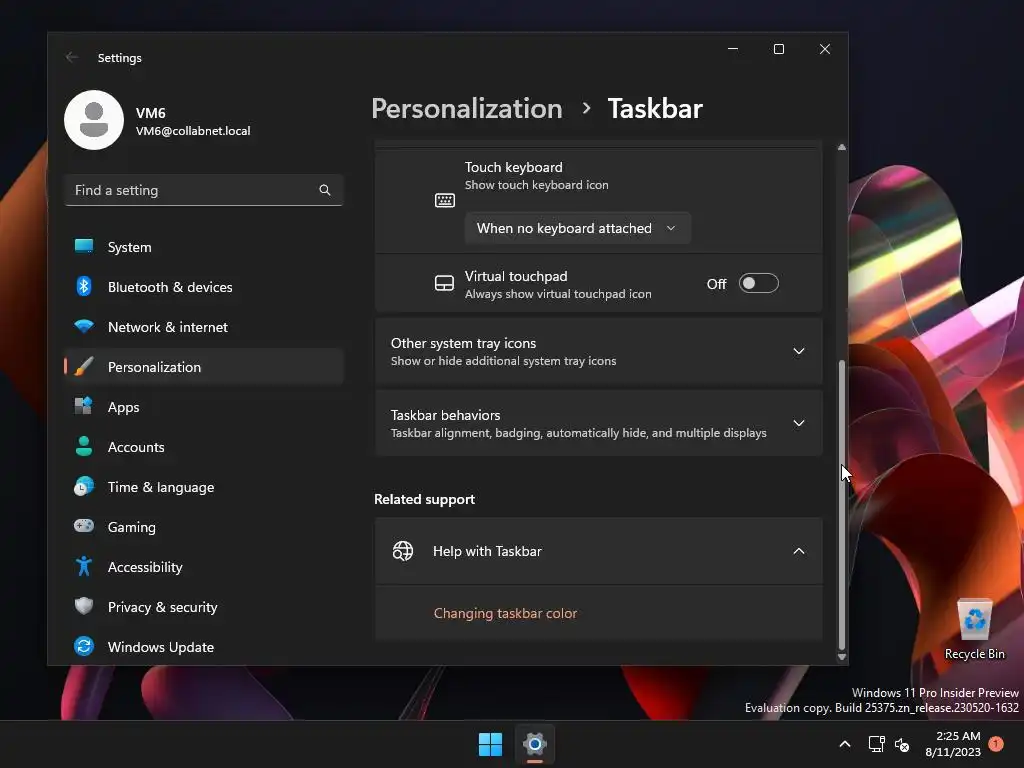
Task: Select the Recycle Bin desktop icon
Action: click(975, 630)
